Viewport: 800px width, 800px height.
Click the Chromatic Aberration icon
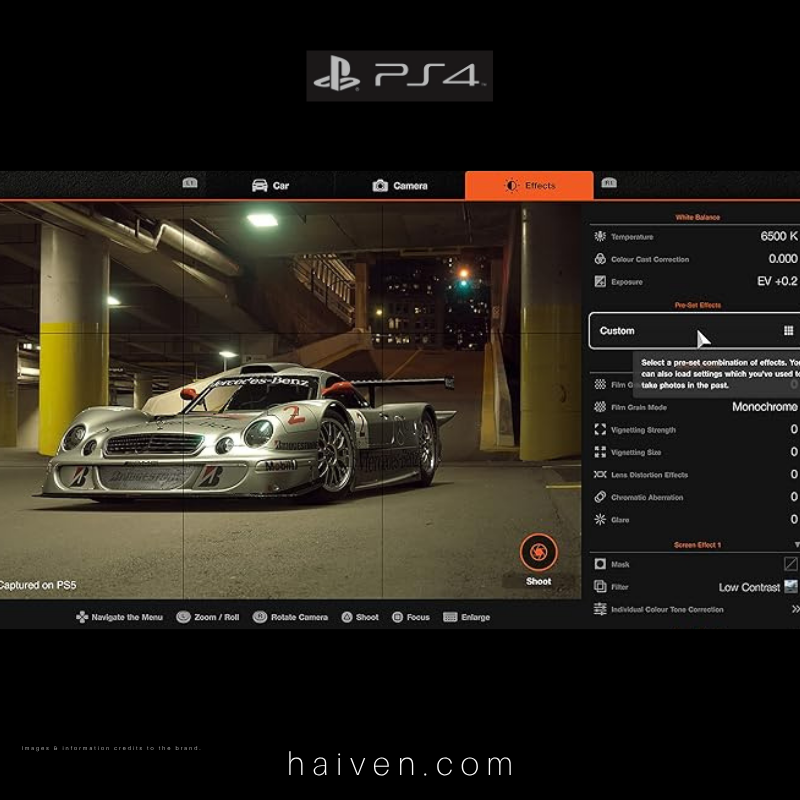(599, 497)
